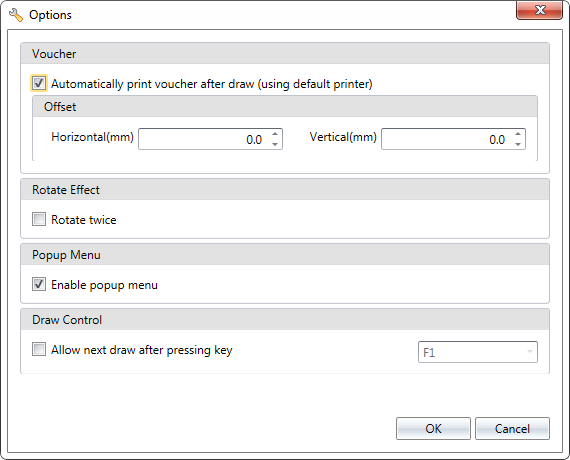
Task: Toggle automatic voucher printing after draw
Action: (x=39, y=83)
